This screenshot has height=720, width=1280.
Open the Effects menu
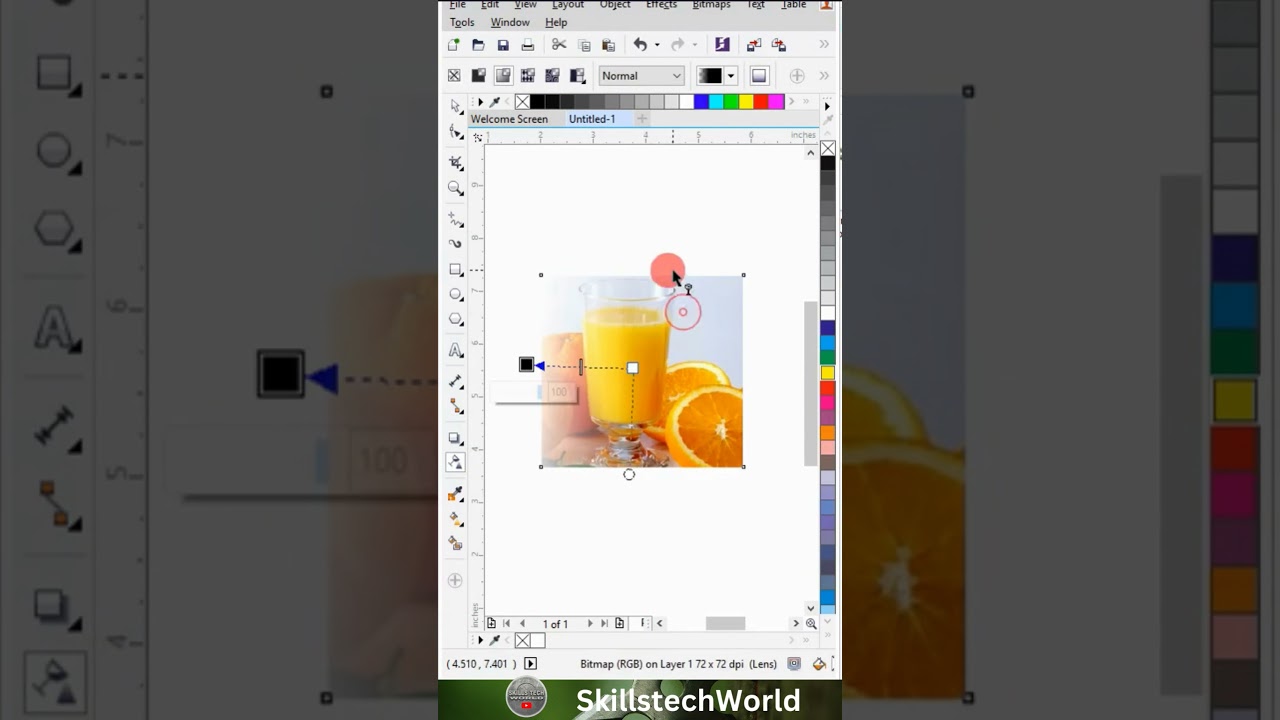662,5
